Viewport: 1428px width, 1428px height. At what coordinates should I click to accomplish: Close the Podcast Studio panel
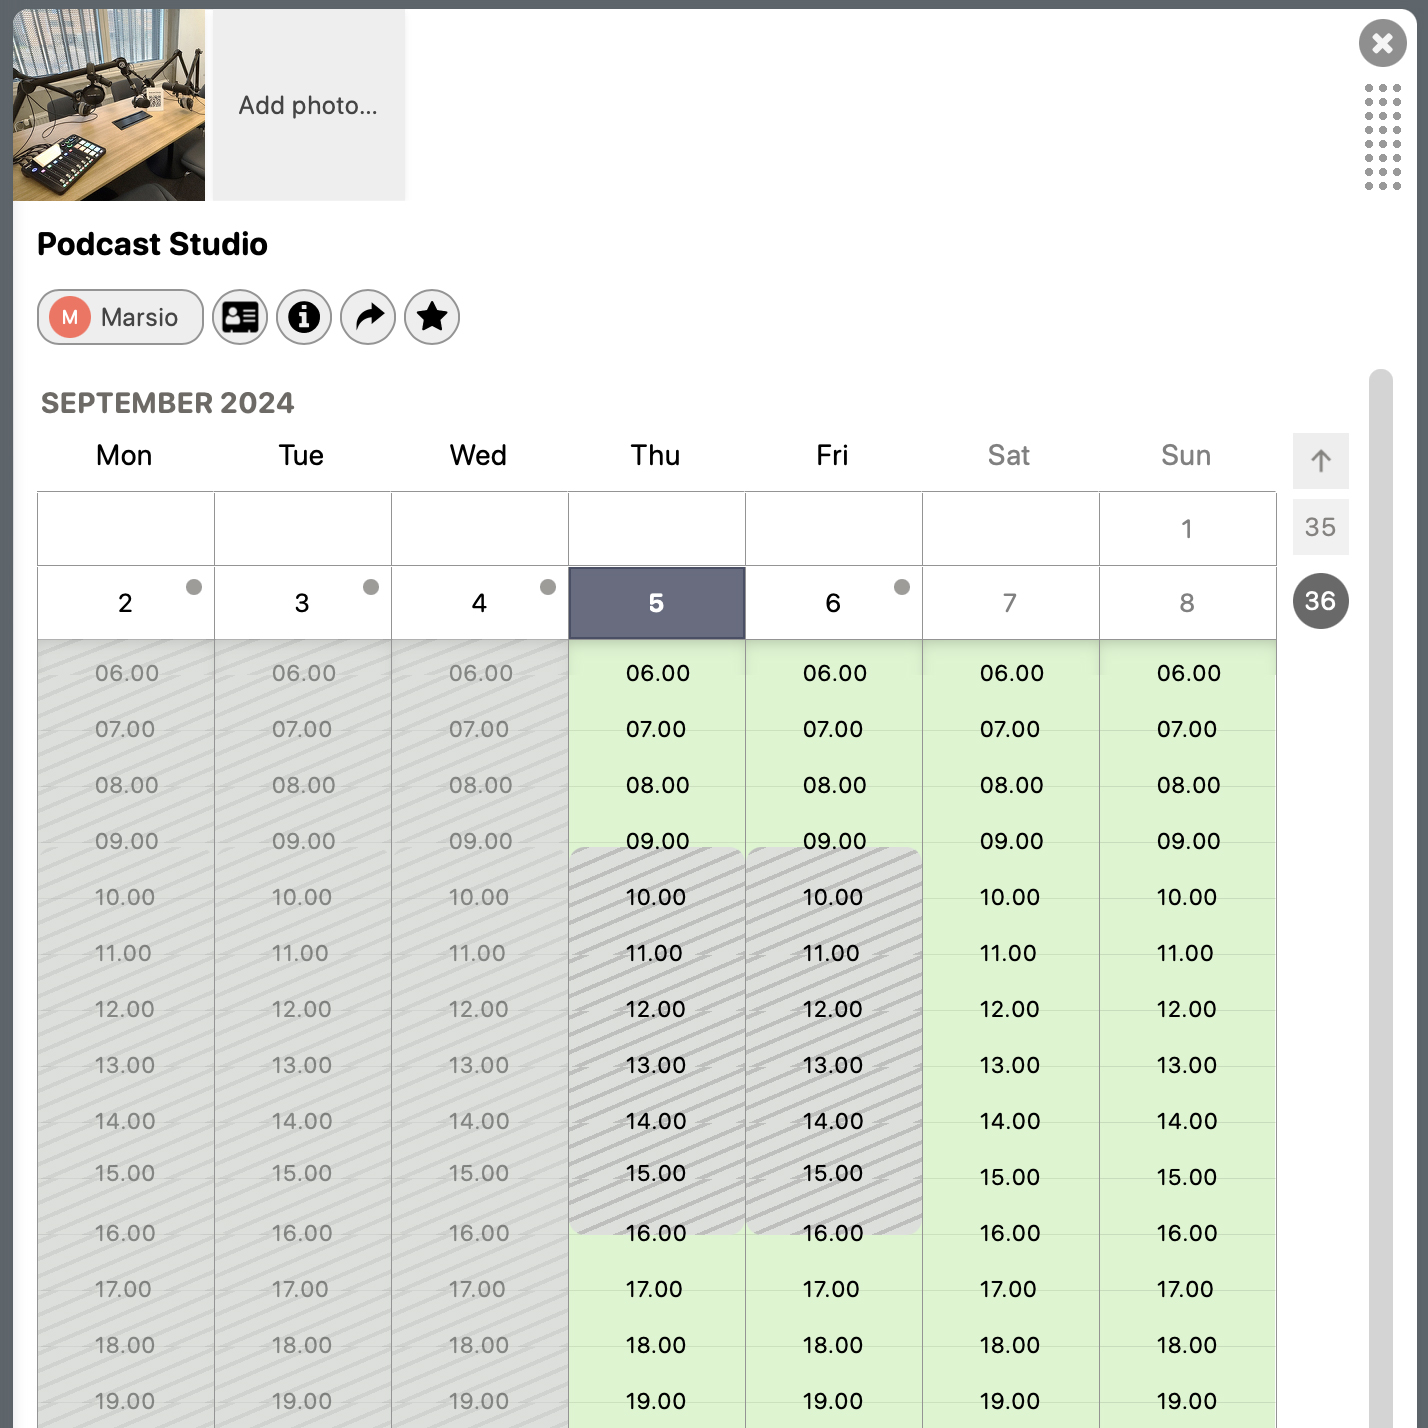[x=1383, y=43]
